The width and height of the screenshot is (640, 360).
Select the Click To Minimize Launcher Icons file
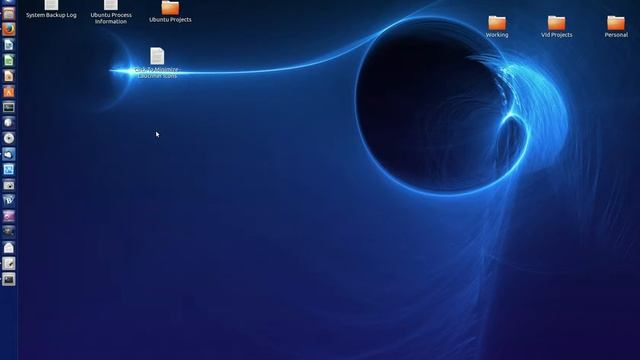(157, 56)
